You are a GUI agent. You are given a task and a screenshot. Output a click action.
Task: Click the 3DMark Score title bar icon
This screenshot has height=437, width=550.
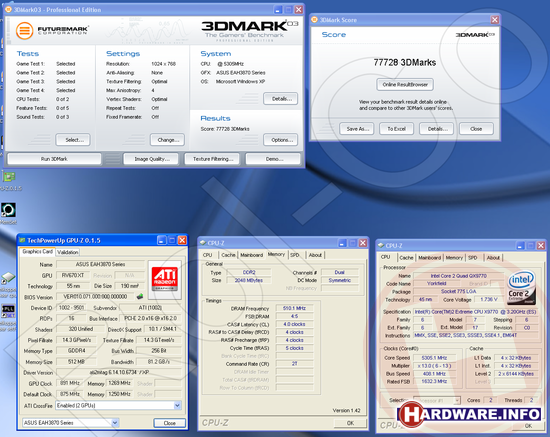click(x=315, y=20)
